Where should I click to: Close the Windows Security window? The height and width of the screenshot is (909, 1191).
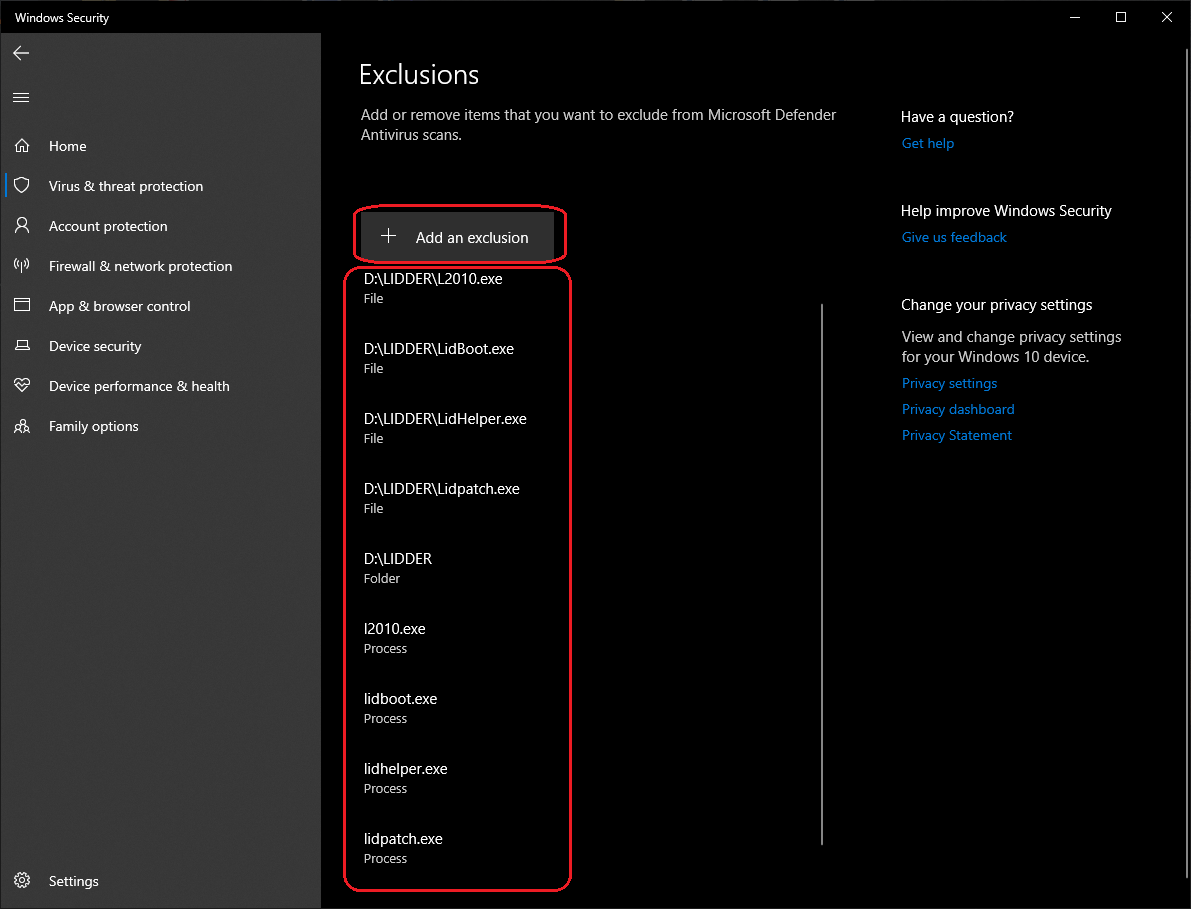(1167, 17)
